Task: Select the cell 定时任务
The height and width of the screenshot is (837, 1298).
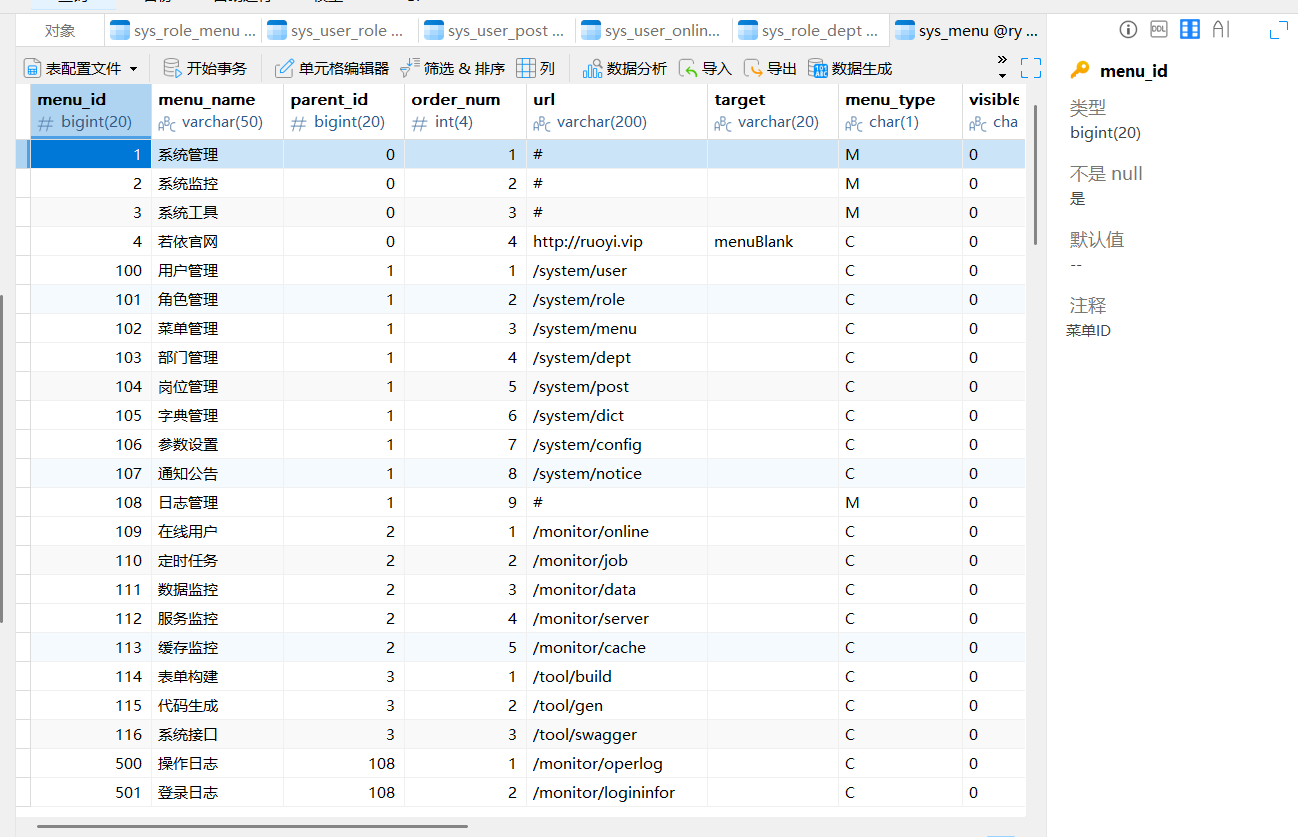Action: pyautogui.click(x=218, y=560)
